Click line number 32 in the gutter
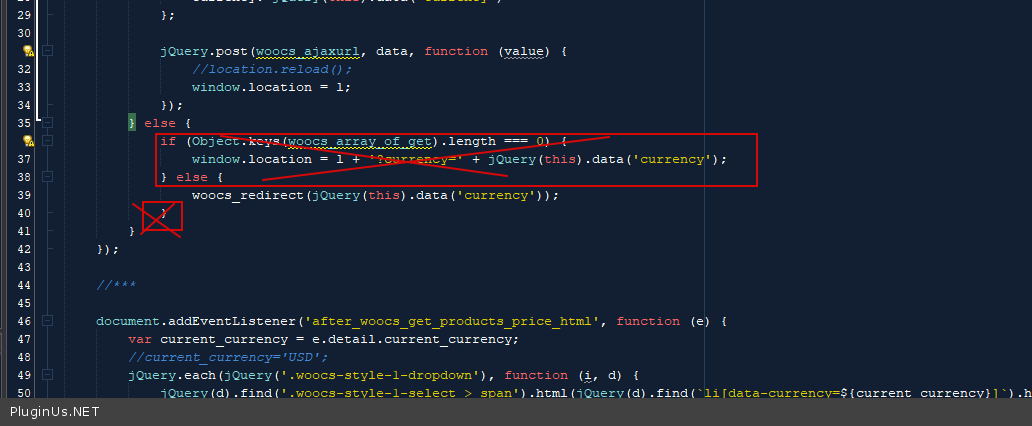This screenshot has width=1032, height=426. tap(24, 69)
